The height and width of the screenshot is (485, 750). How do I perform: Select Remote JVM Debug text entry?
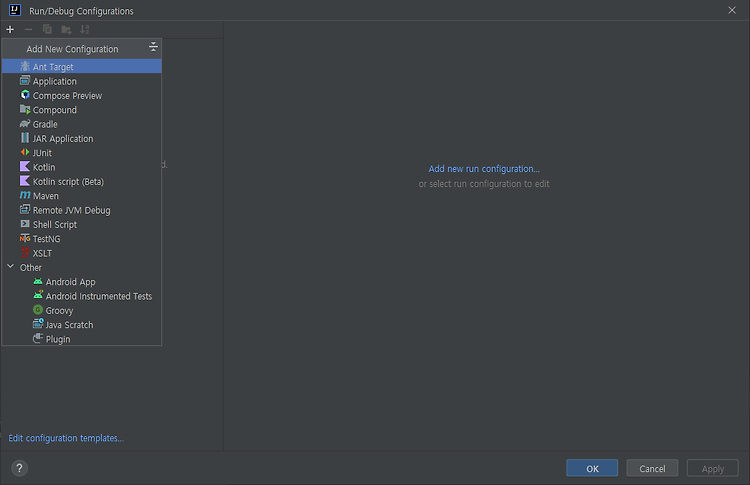pyautogui.click(x=71, y=210)
